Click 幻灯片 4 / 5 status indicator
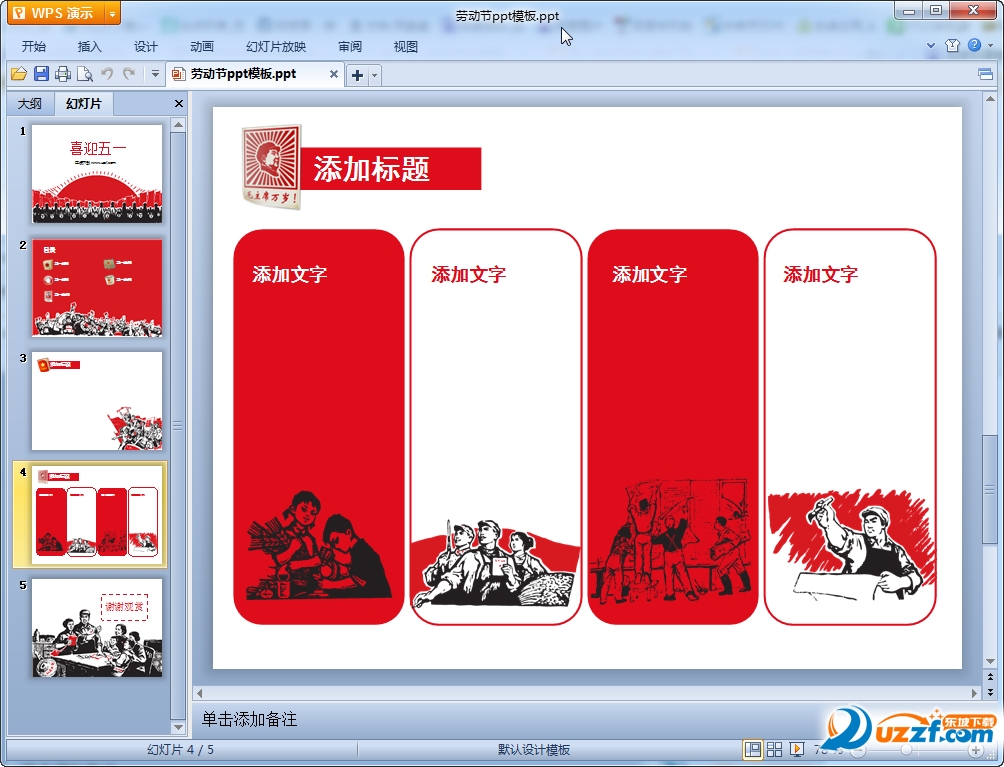 pyautogui.click(x=181, y=750)
